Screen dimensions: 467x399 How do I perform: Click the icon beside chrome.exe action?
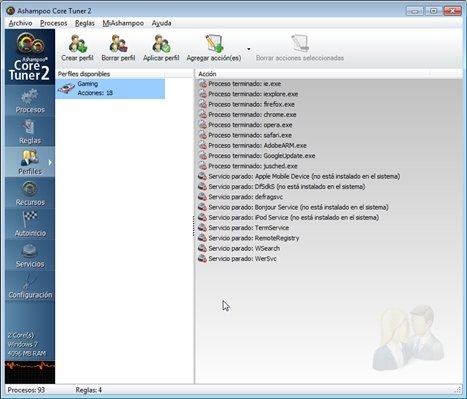(x=202, y=115)
